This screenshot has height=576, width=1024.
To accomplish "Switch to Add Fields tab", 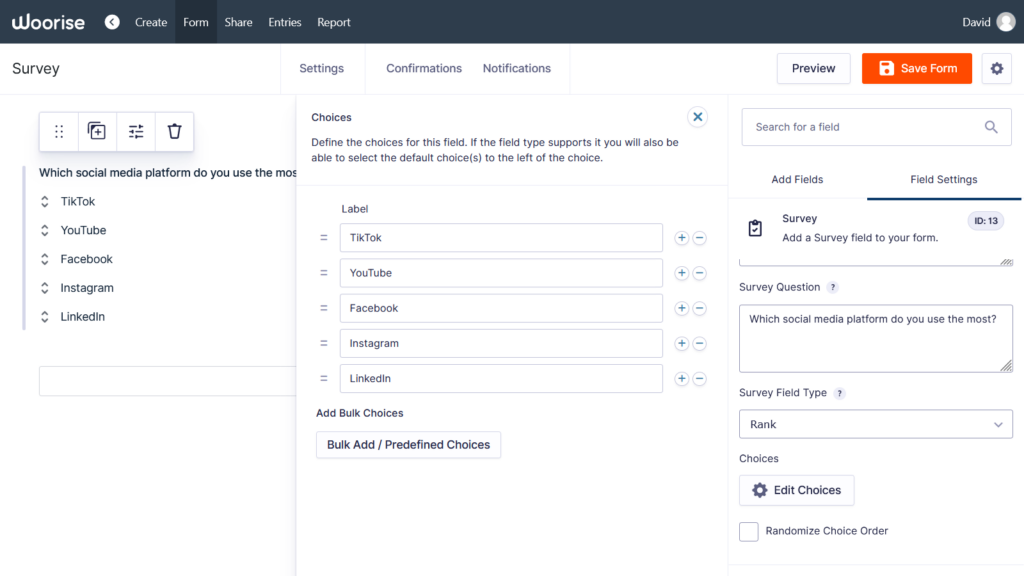I will click(797, 180).
